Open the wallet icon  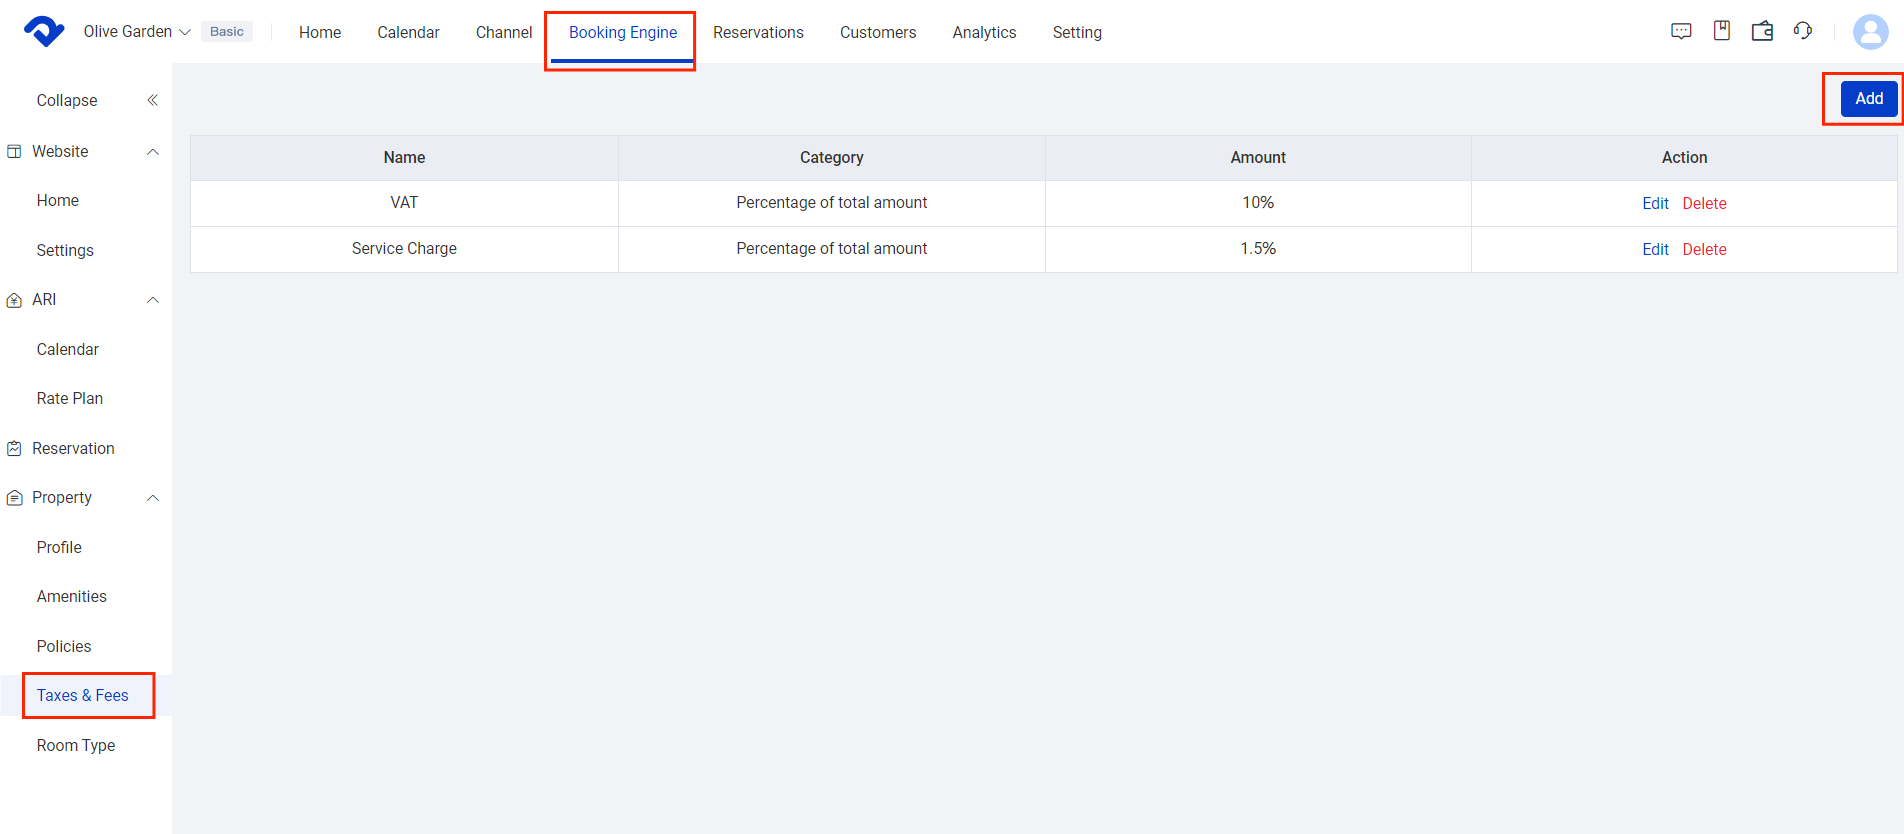tap(1762, 31)
